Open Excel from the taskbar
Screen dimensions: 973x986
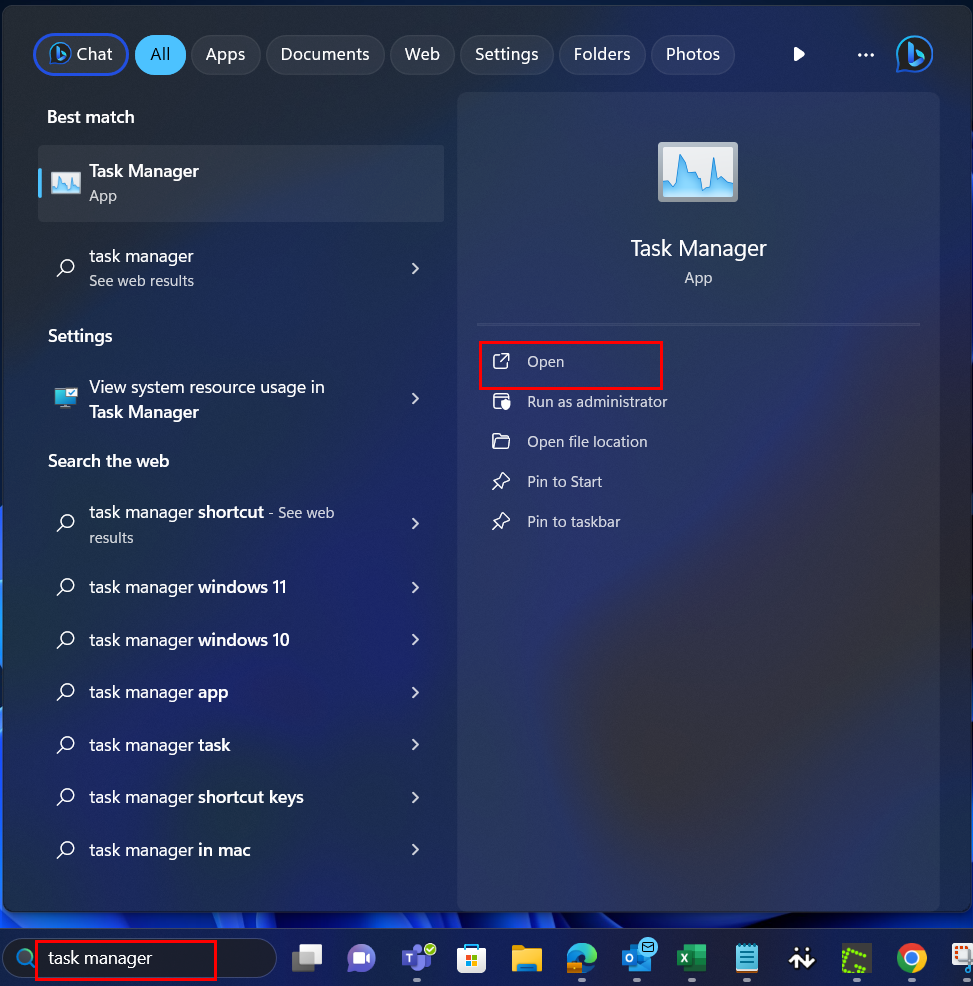691,958
